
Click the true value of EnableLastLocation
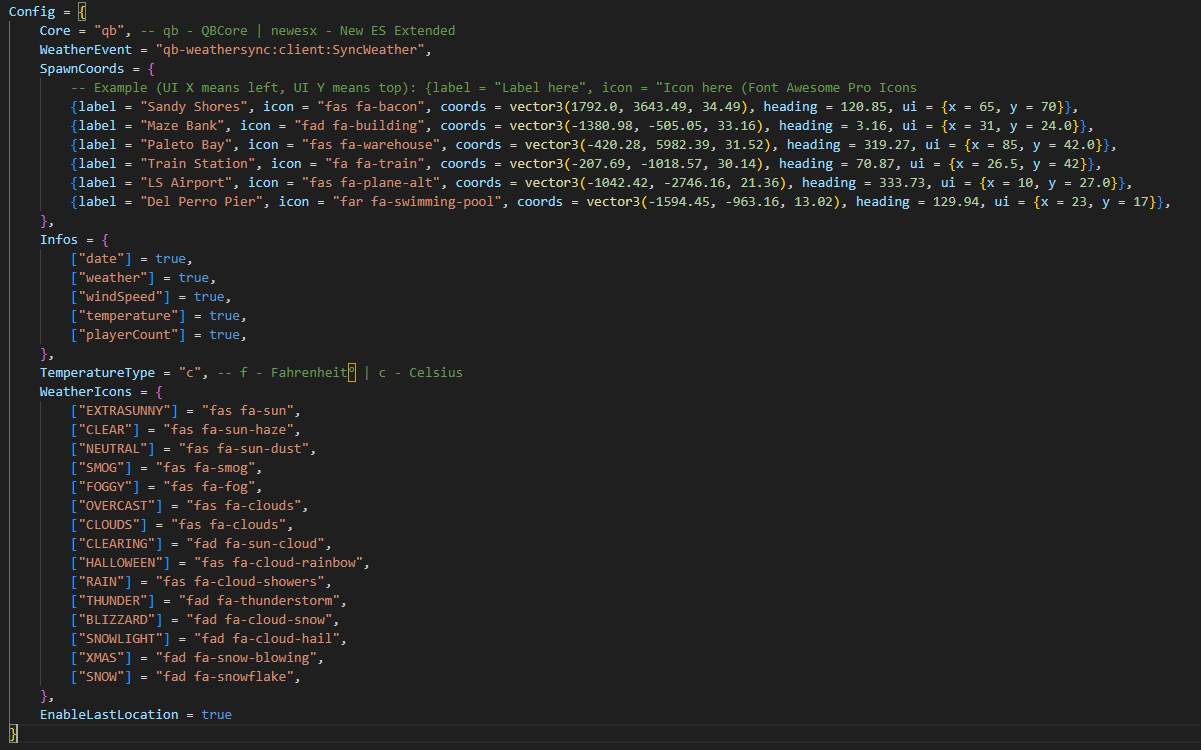[x=216, y=714]
